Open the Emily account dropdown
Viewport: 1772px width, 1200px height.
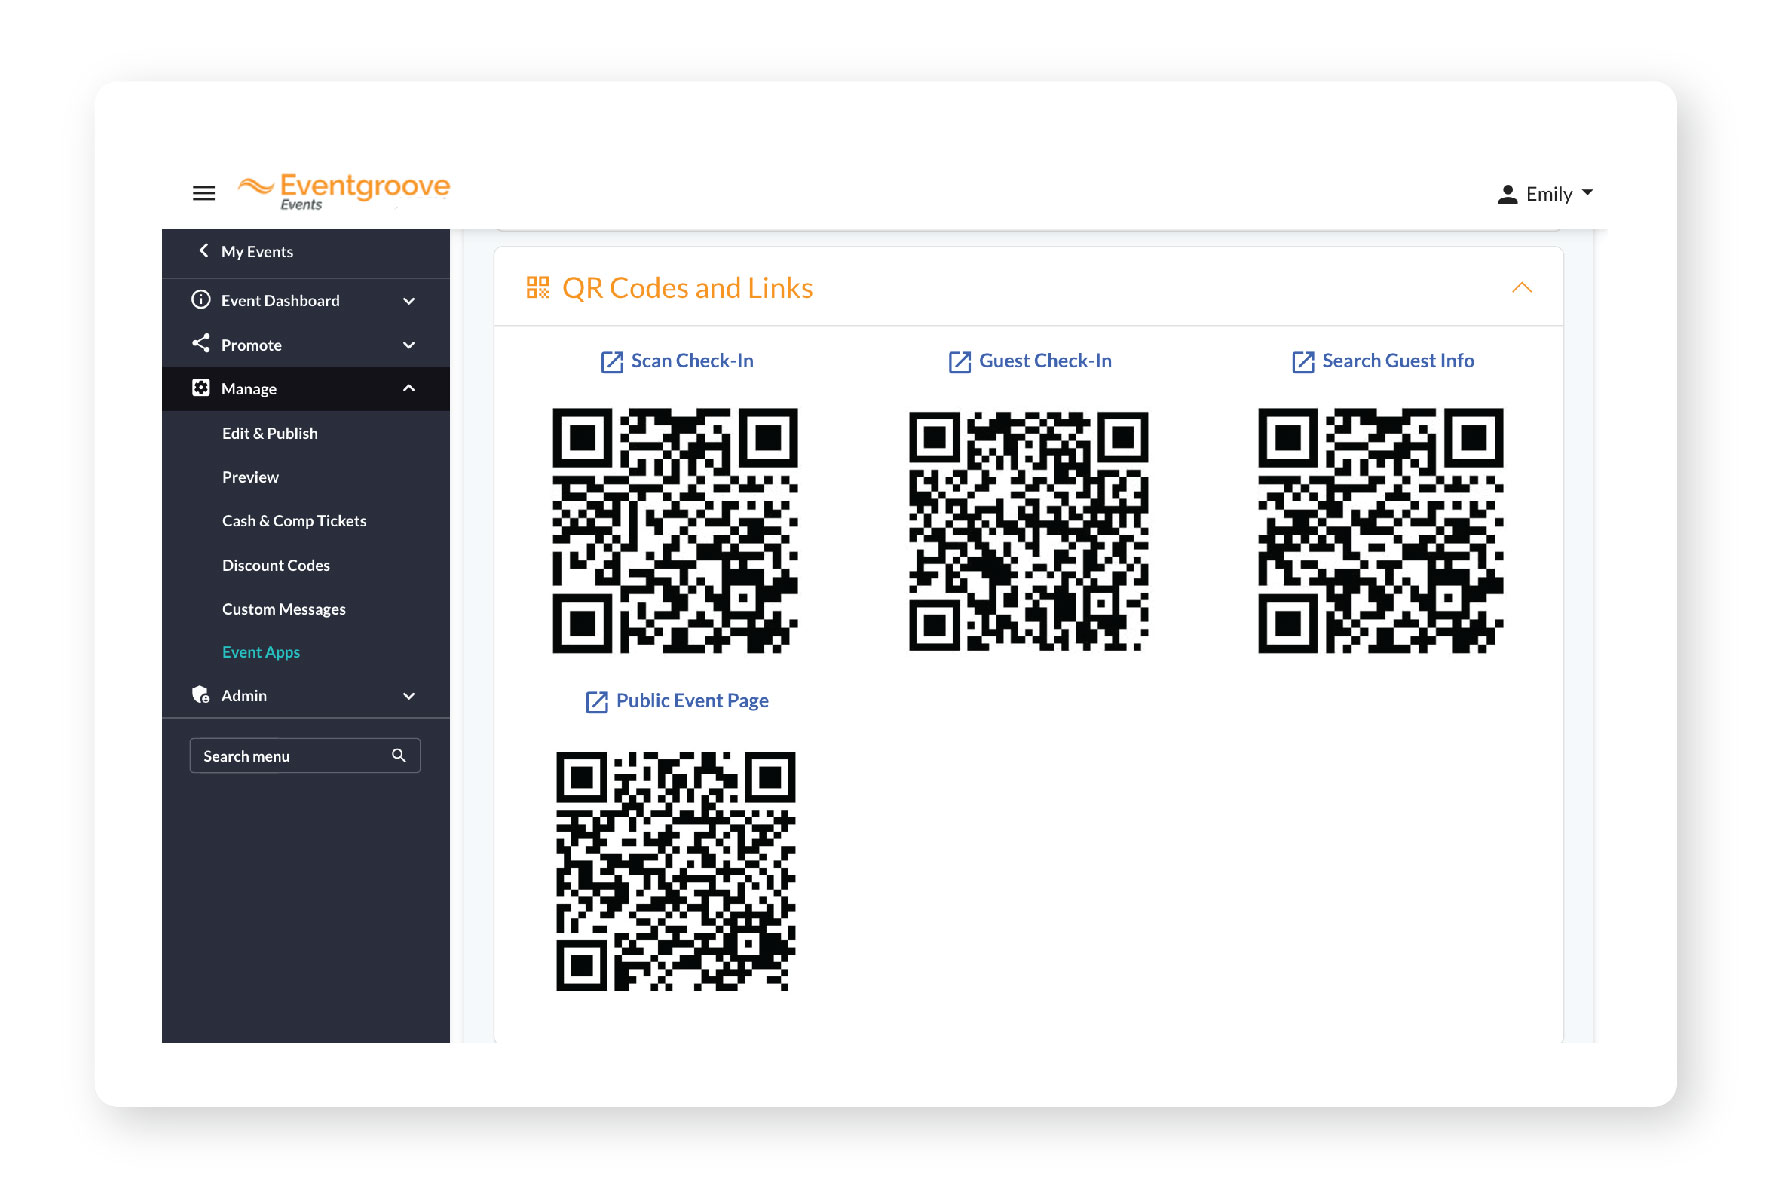[1545, 194]
